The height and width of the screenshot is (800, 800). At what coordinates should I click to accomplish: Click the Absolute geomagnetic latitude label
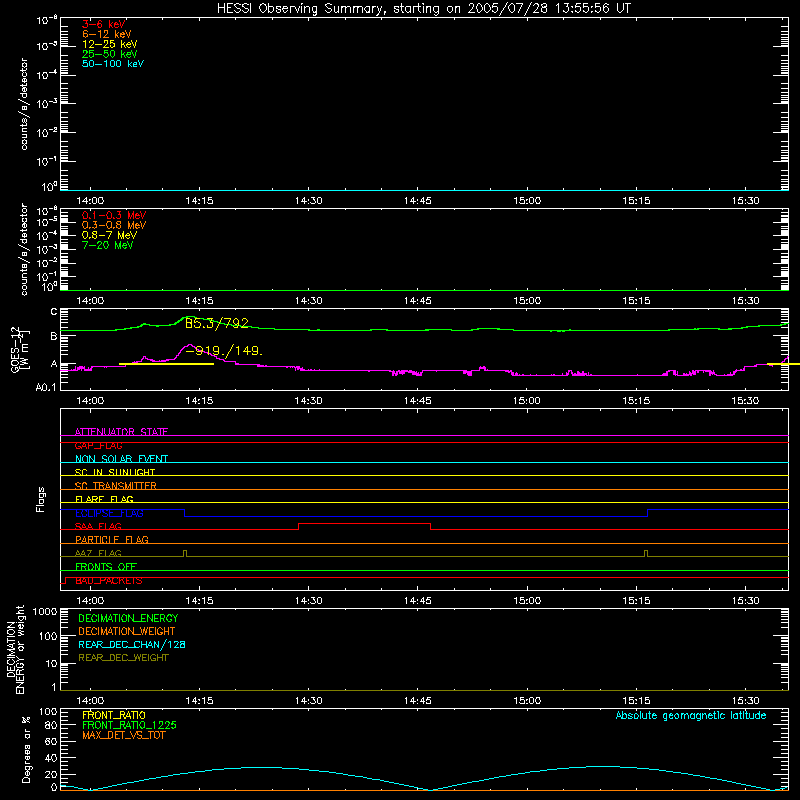point(691,715)
